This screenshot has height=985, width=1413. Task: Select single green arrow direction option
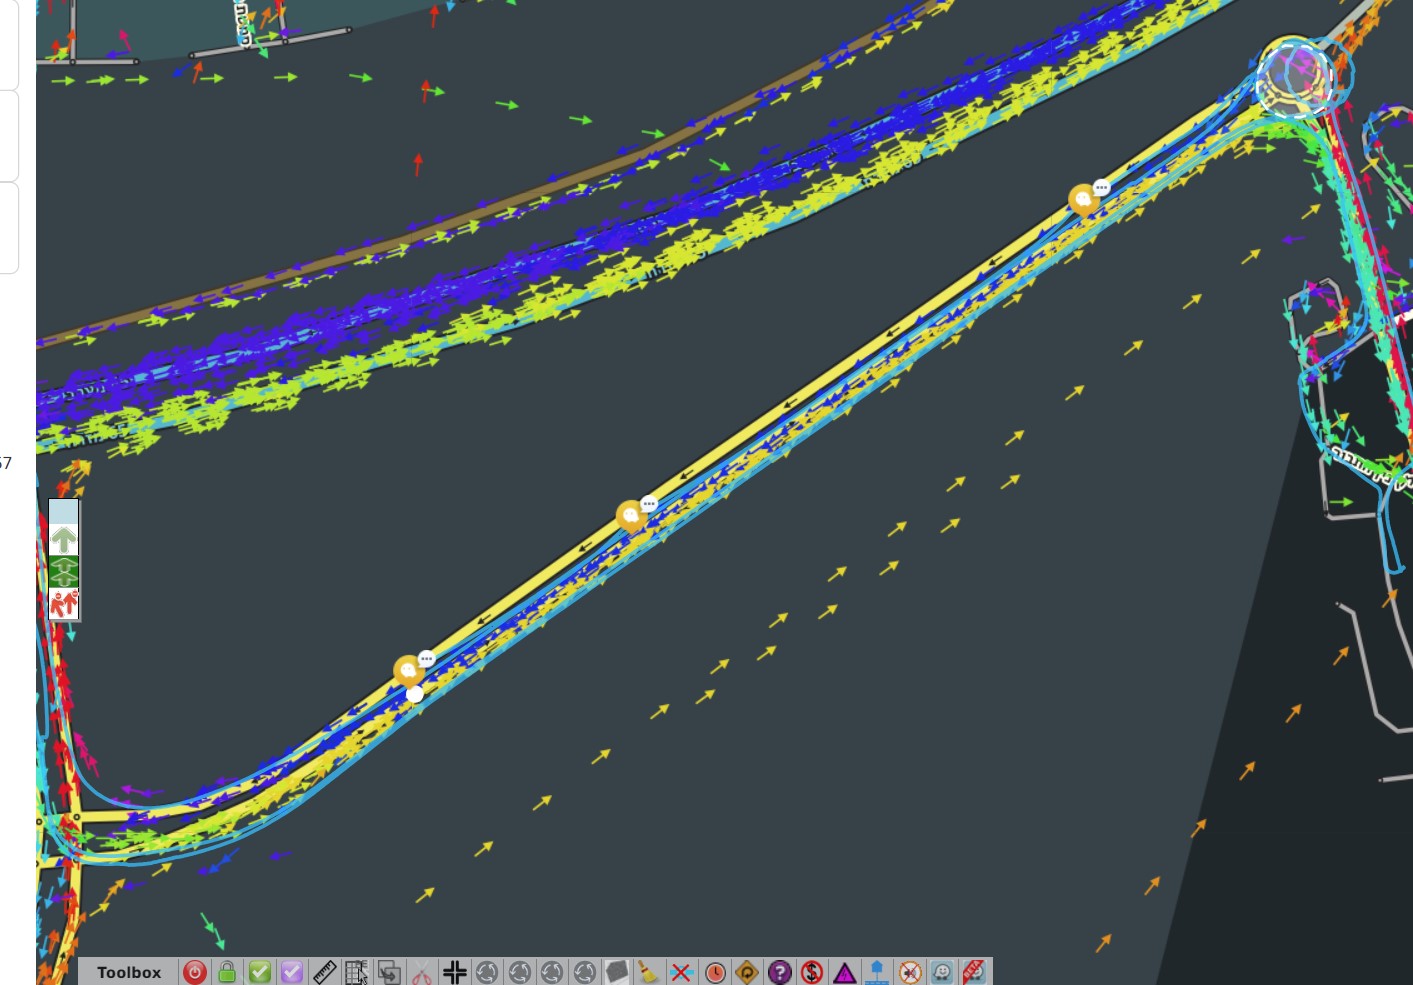(64, 540)
